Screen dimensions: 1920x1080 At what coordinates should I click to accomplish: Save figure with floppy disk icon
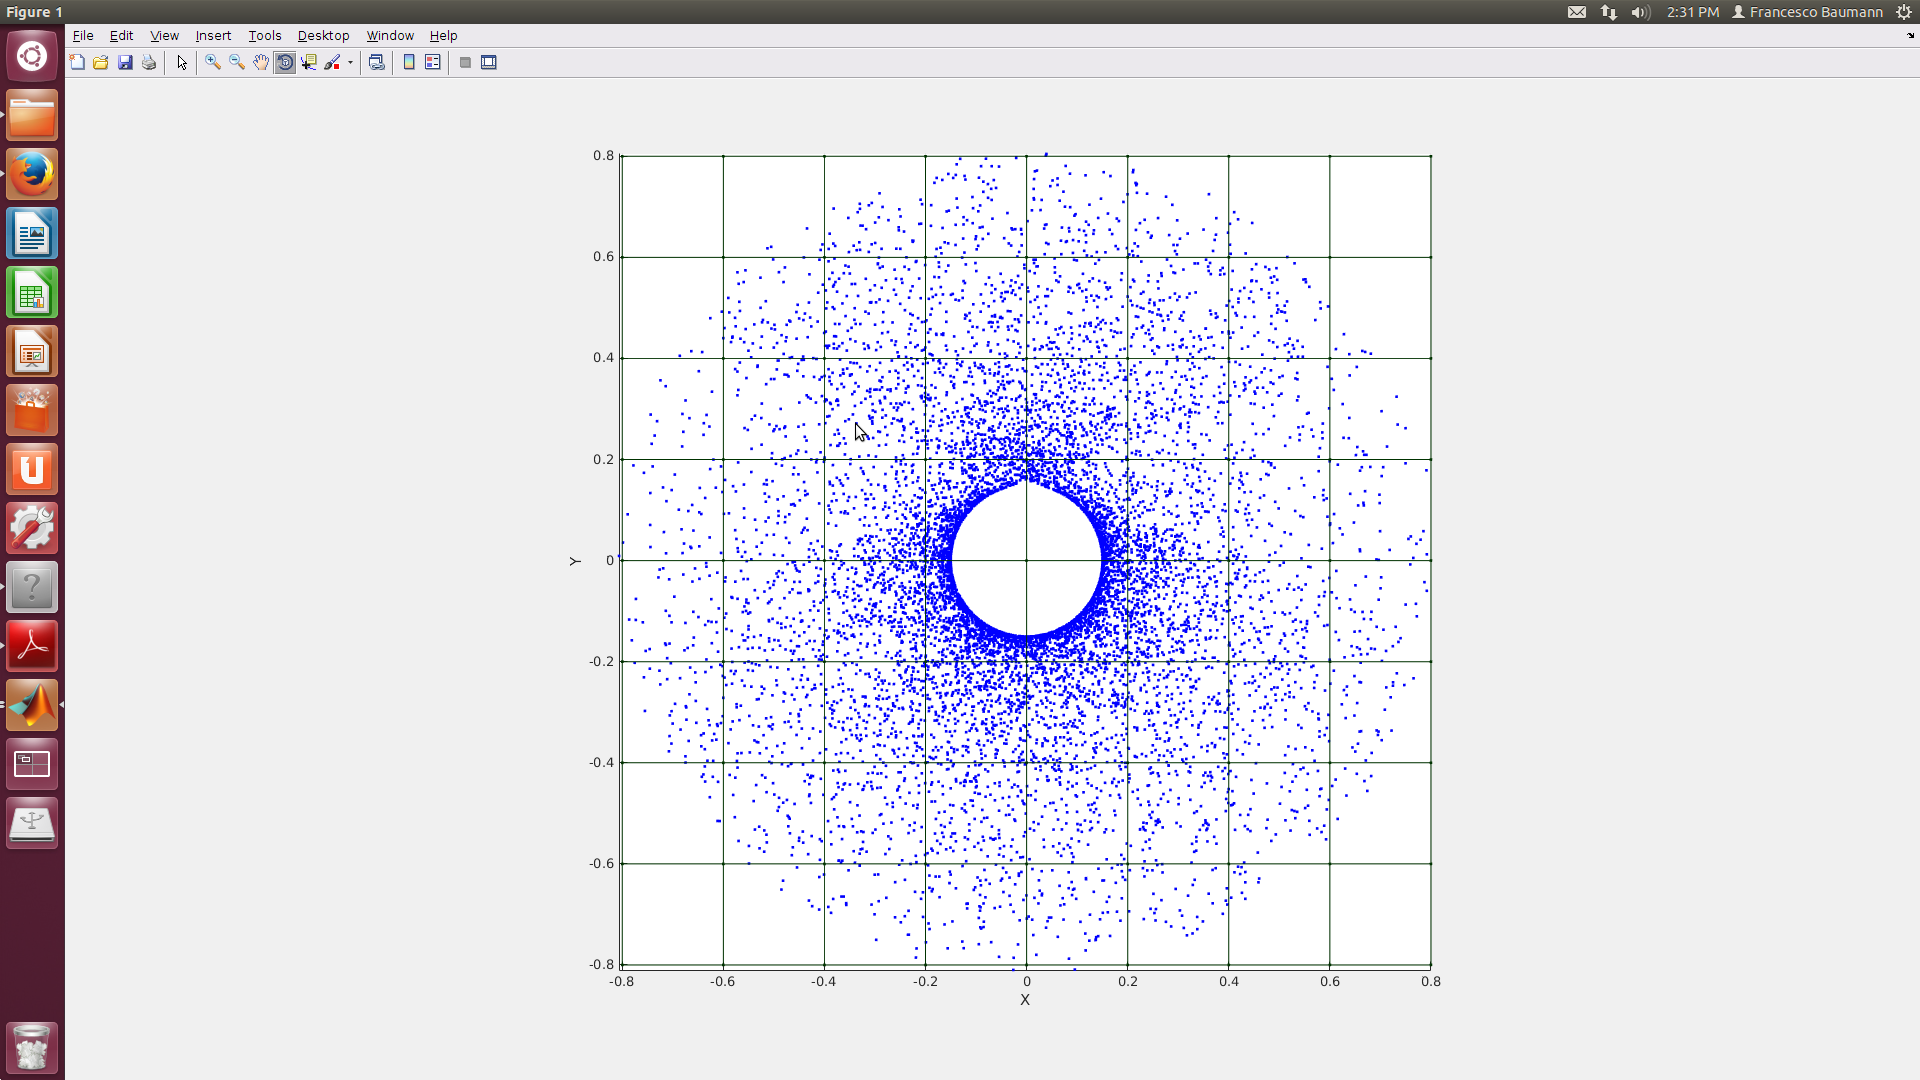coord(125,62)
